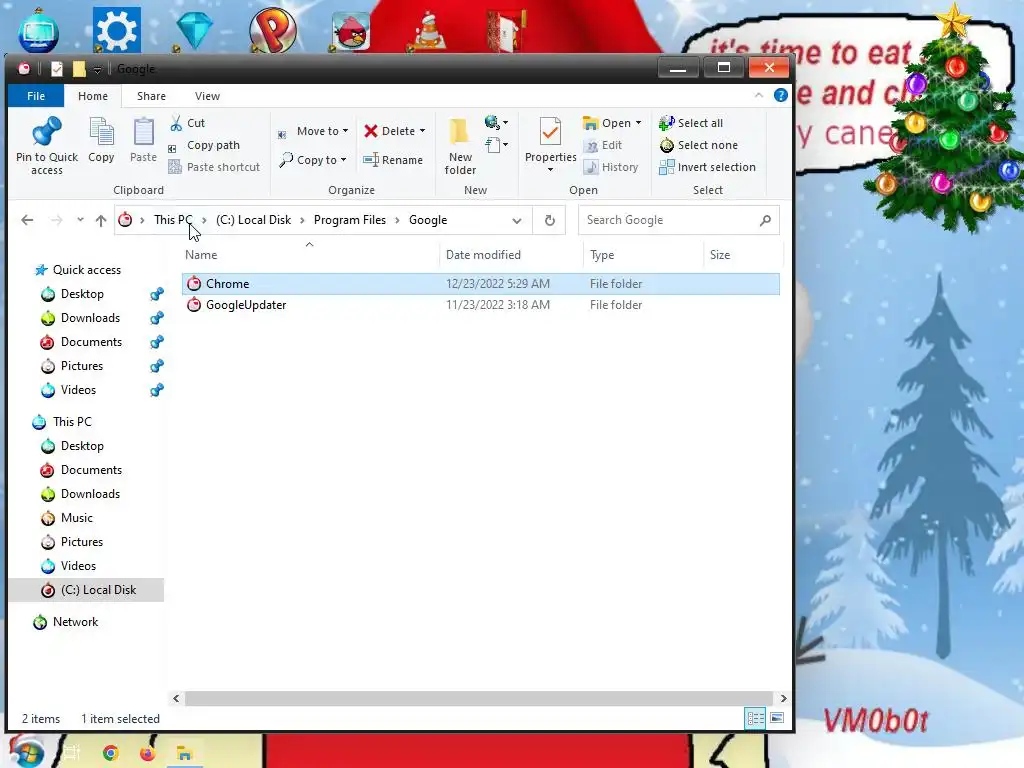Click the Copy ribbon icon
The width and height of the screenshot is (1024, 768).
point(101,133)
